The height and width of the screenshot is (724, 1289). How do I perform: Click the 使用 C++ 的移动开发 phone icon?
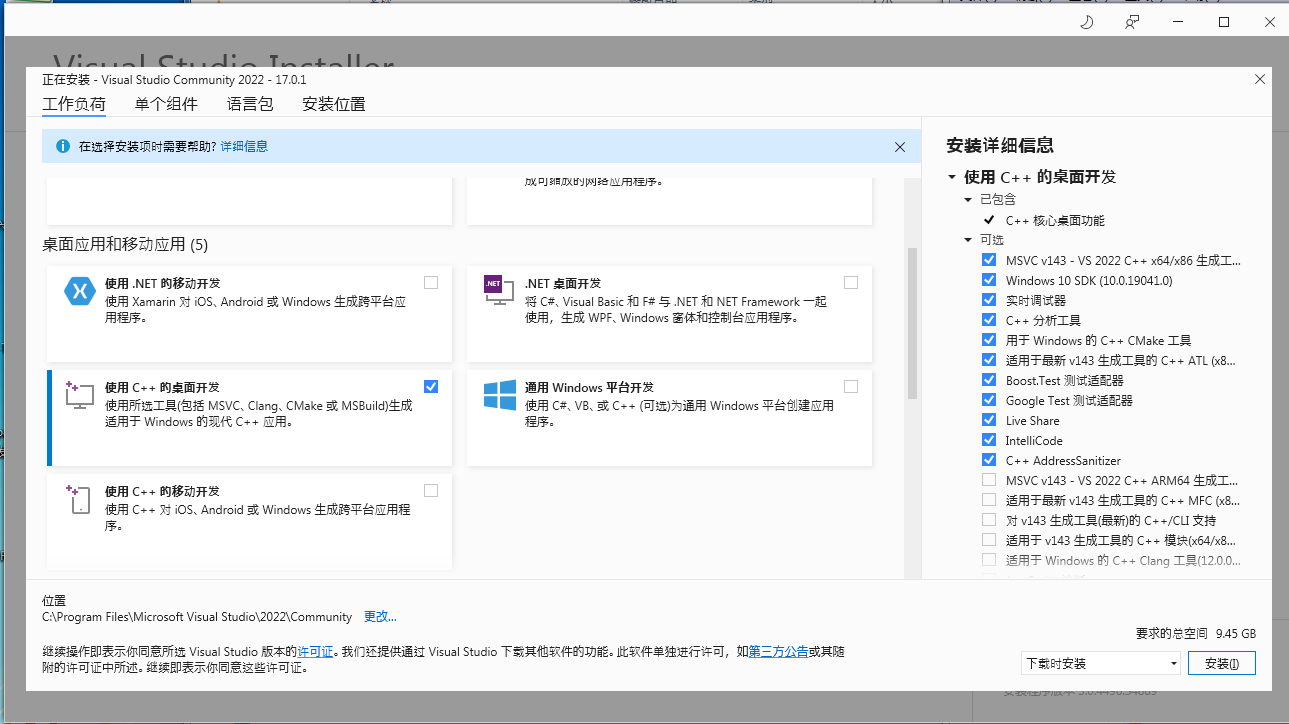tap(79, 499)
